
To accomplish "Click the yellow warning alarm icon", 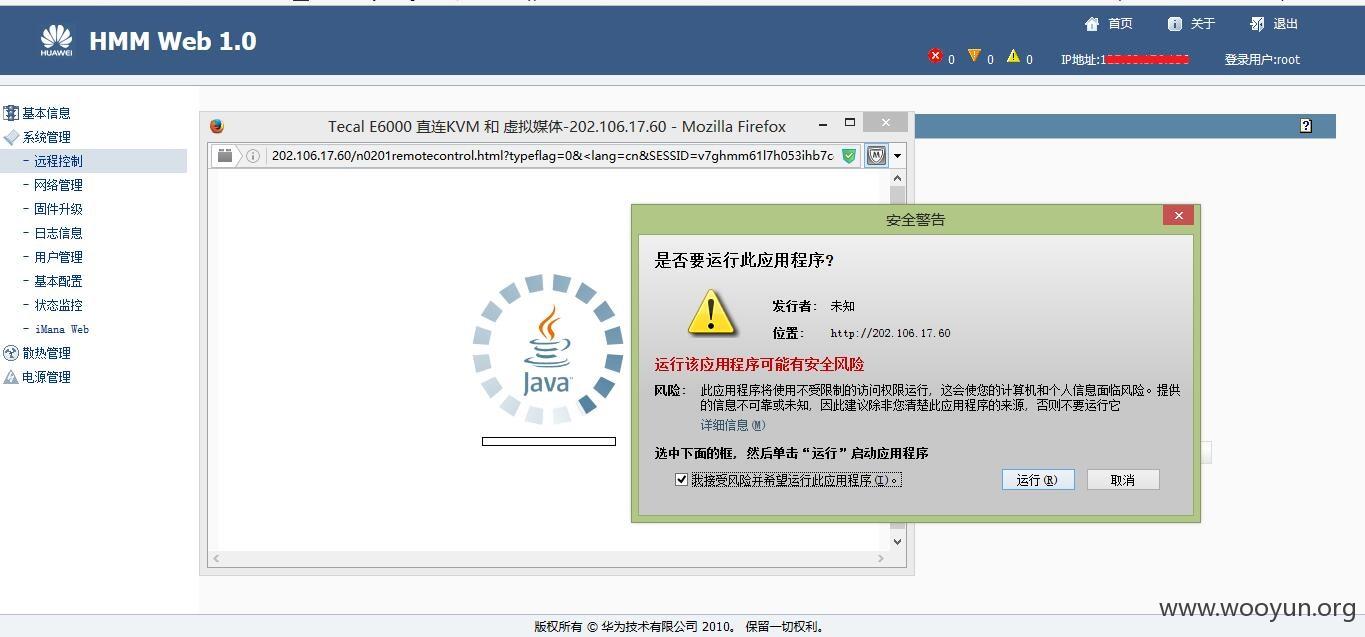I will coord(1013,56).
